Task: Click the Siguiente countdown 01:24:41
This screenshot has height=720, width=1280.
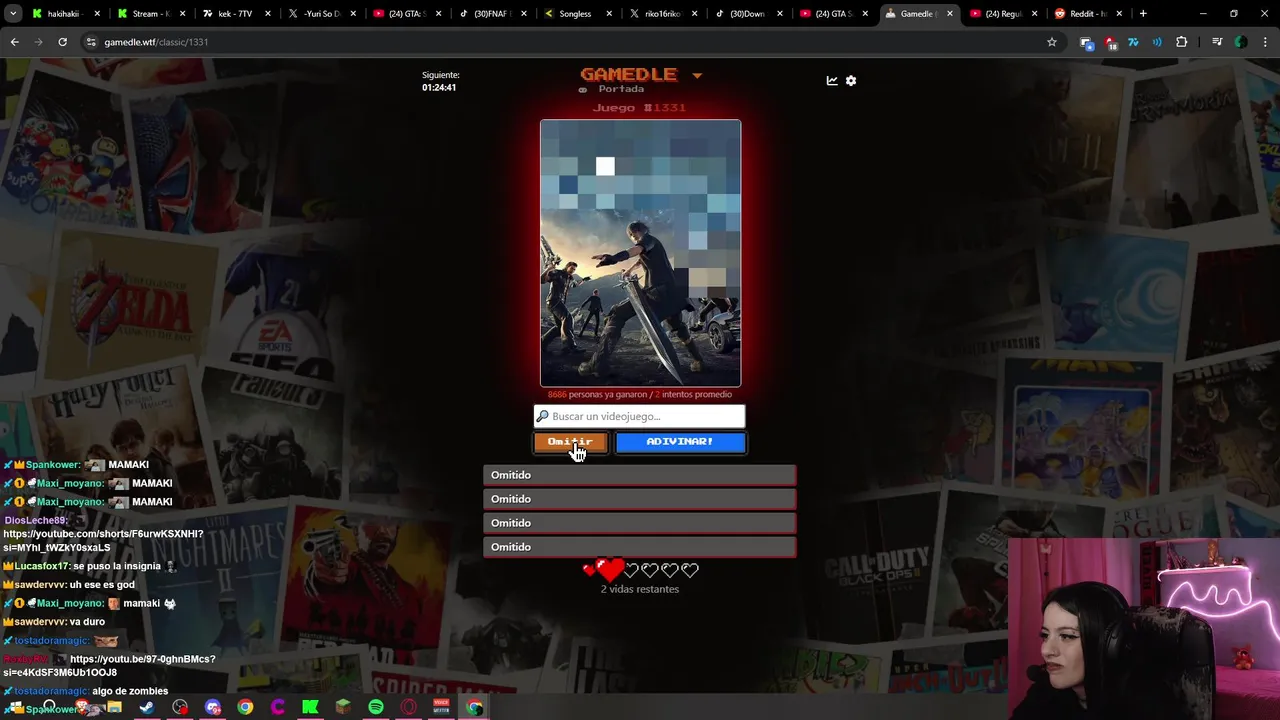Action: click(439, 88)
